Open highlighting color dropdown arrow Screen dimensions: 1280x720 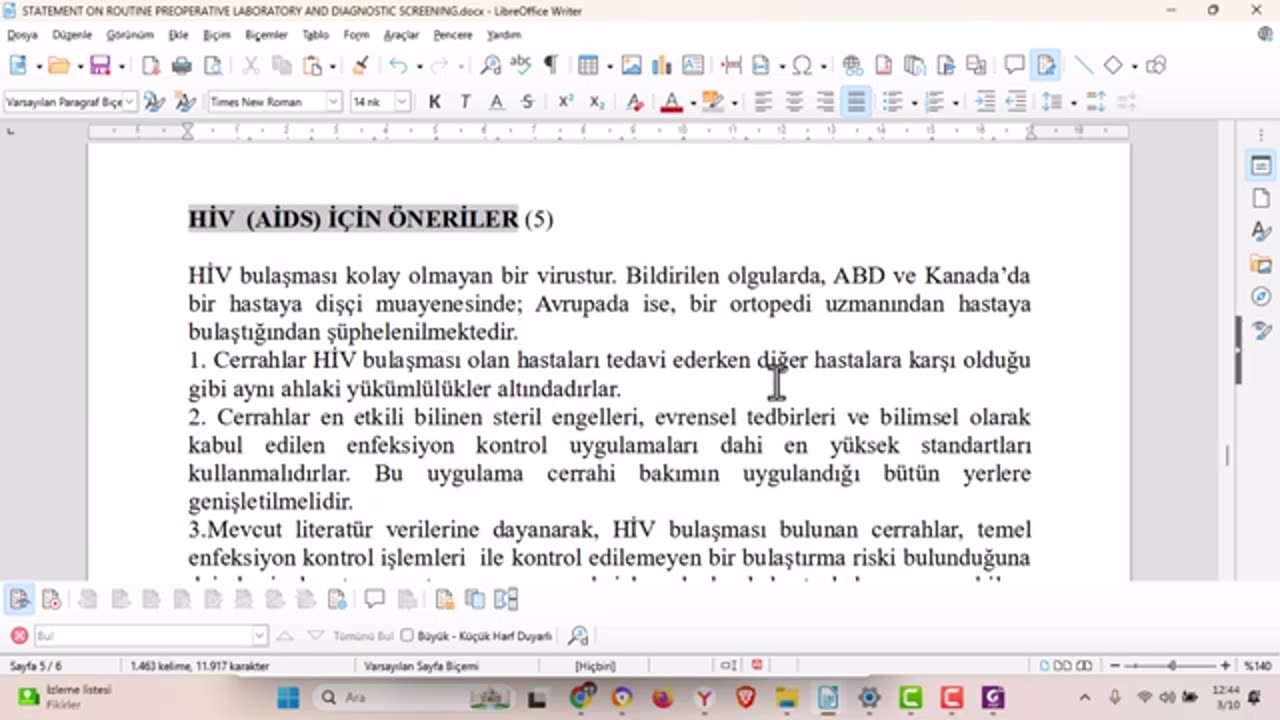click(734, 102)
